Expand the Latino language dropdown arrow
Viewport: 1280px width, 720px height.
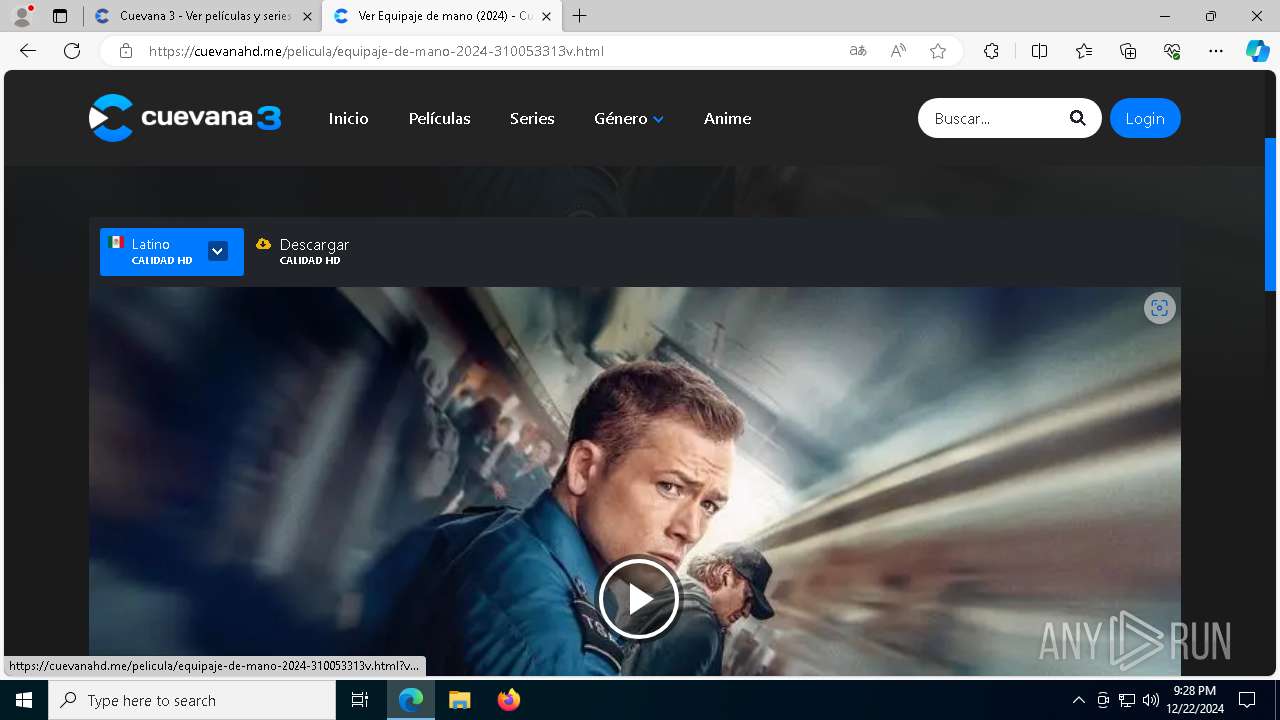pyautogui.click(x=217, y=251)
